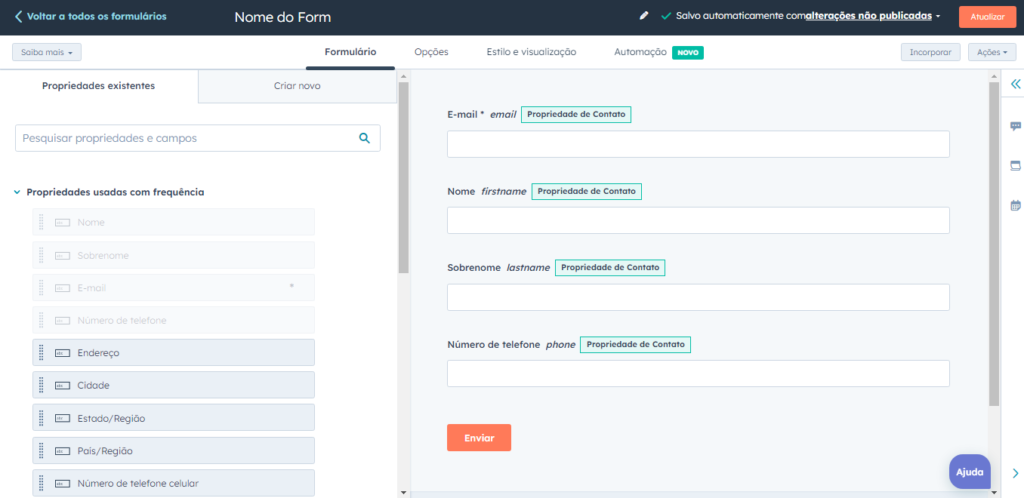Click Propriedade de Contato tag beside email

(x=576, y=114)
